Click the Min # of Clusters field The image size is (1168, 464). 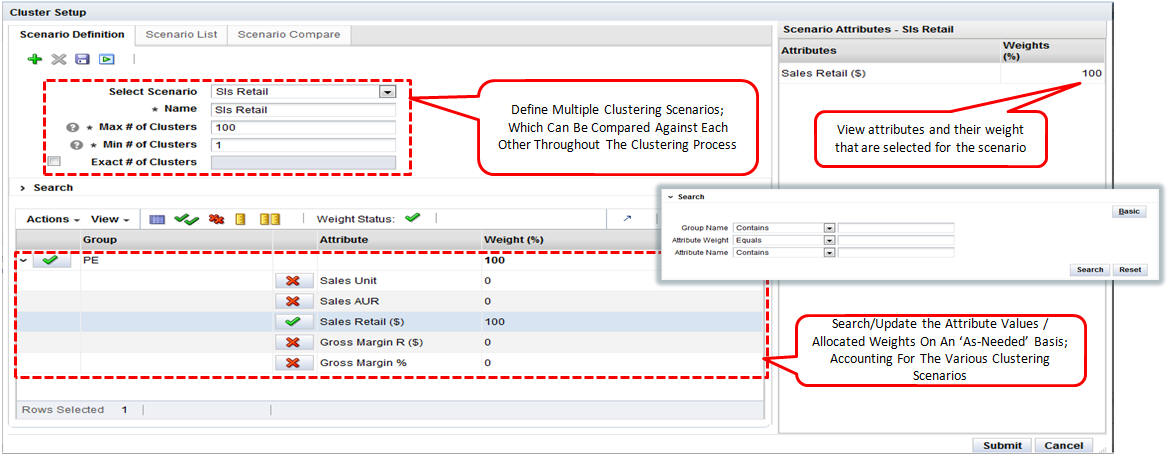click(302, 145)
